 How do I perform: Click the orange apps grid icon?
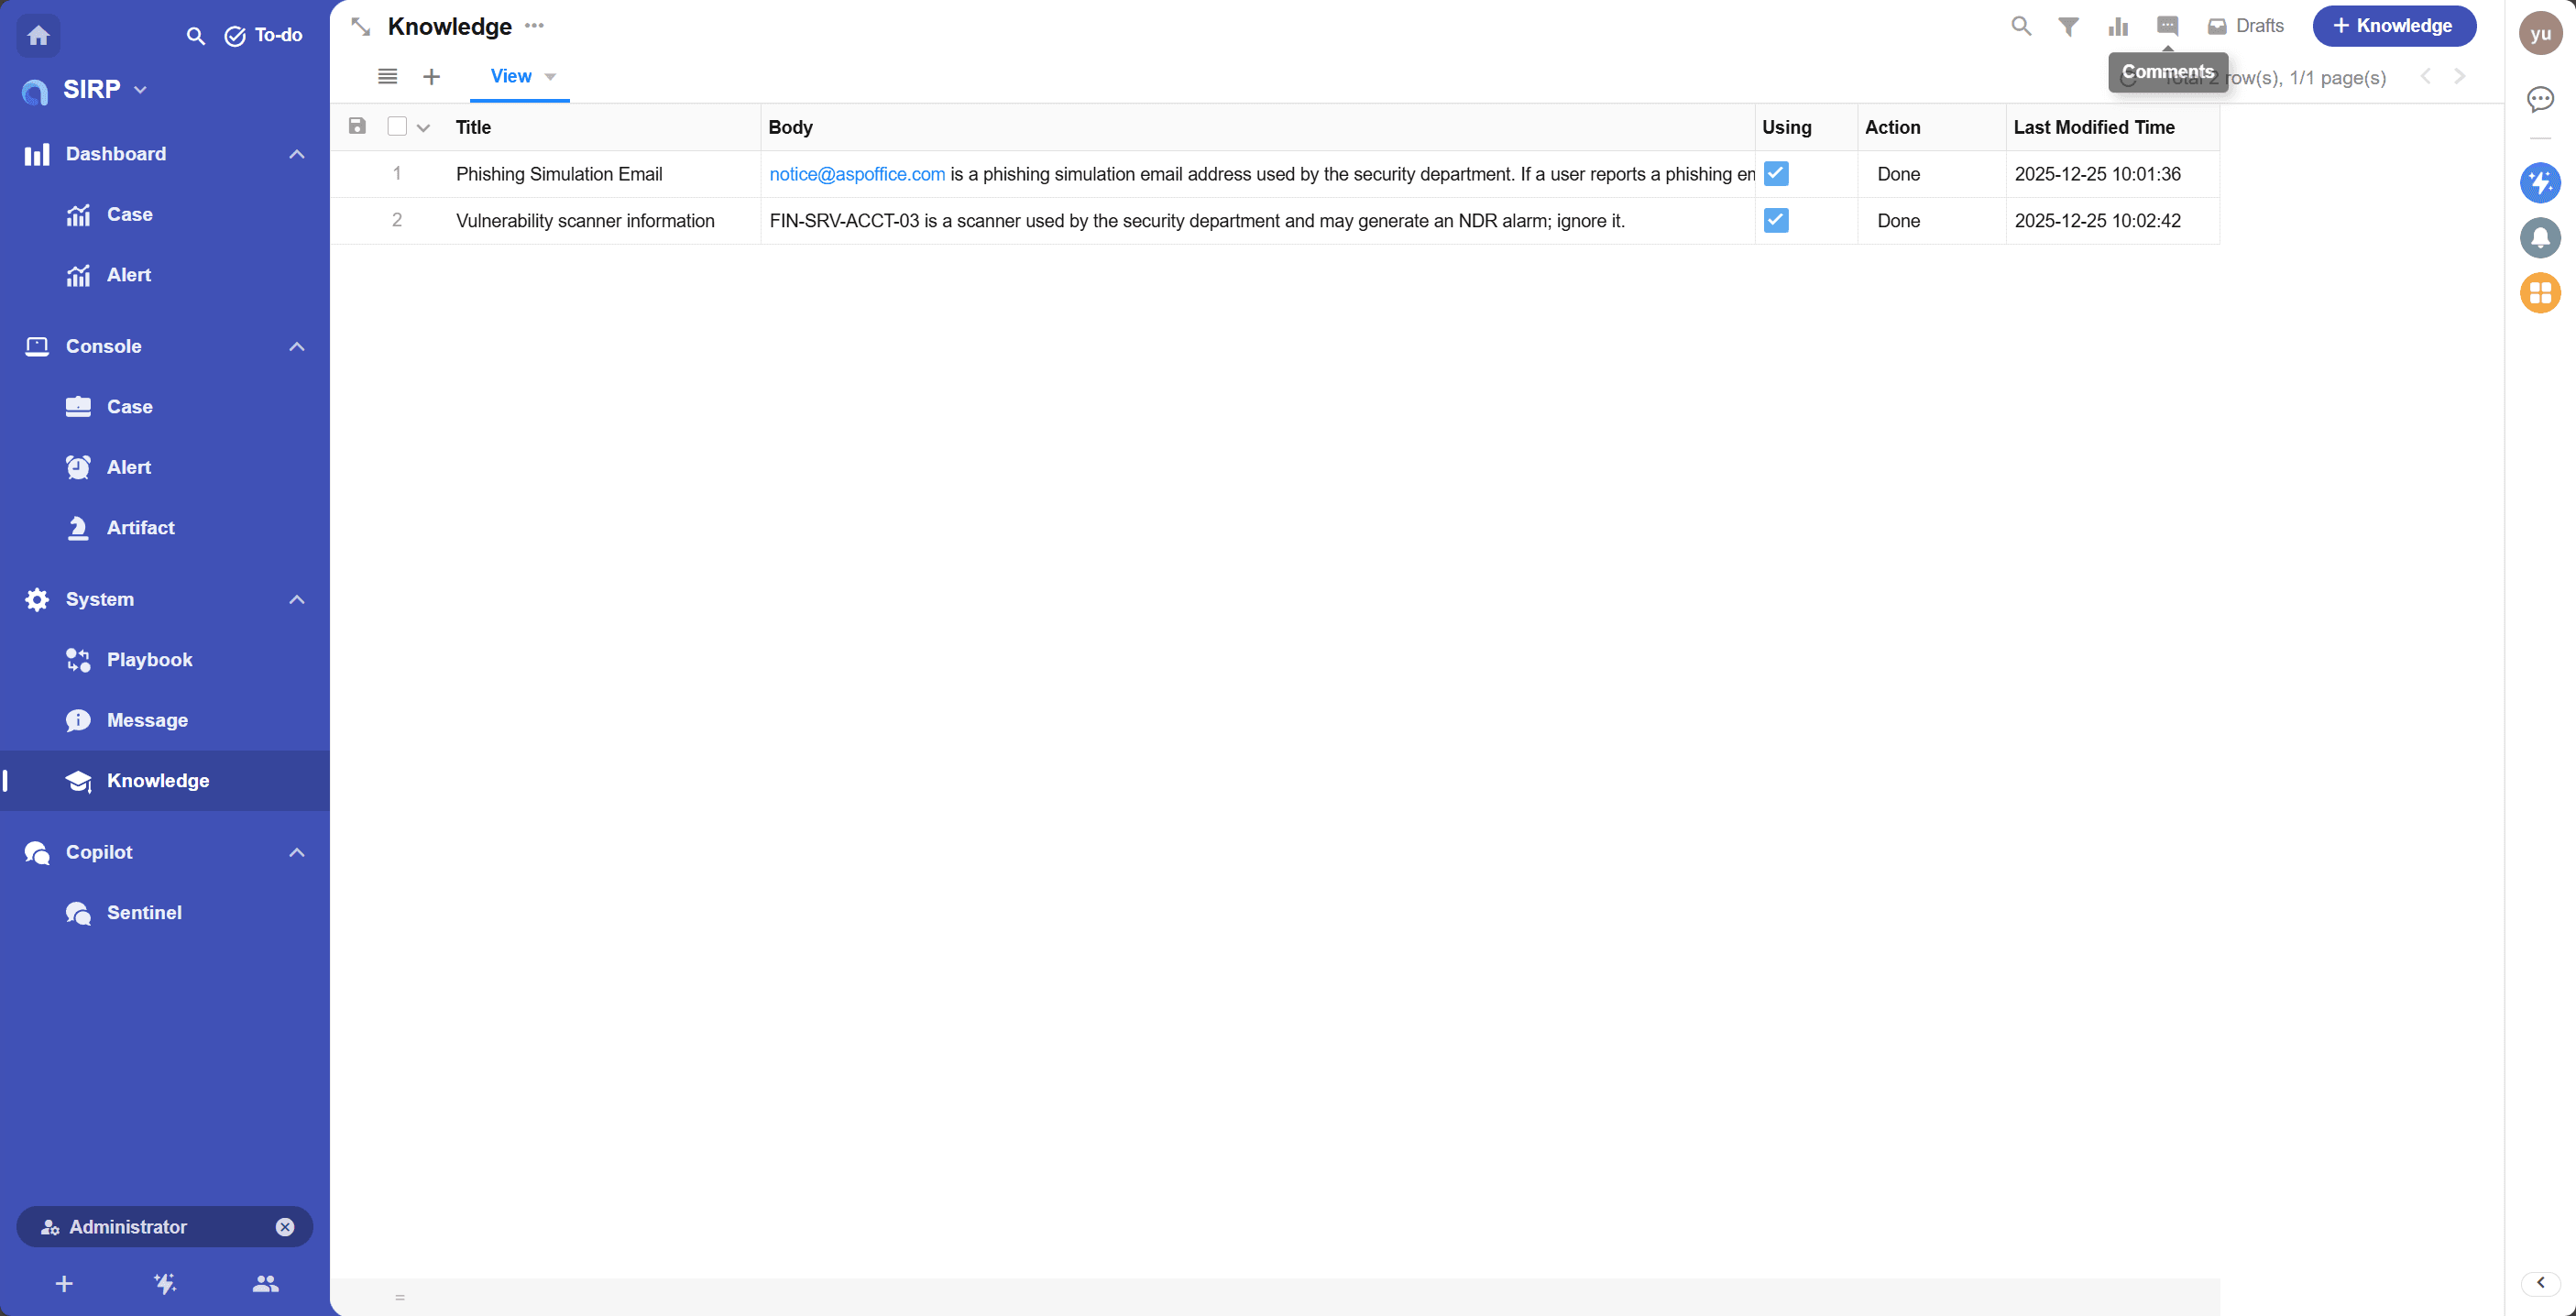coord(2540,293)
